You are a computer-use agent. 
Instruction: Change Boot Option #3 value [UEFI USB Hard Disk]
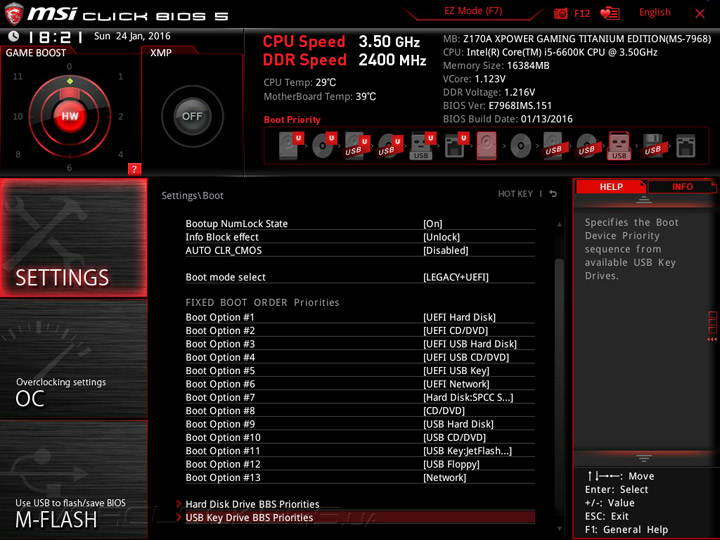pos(470,343)
